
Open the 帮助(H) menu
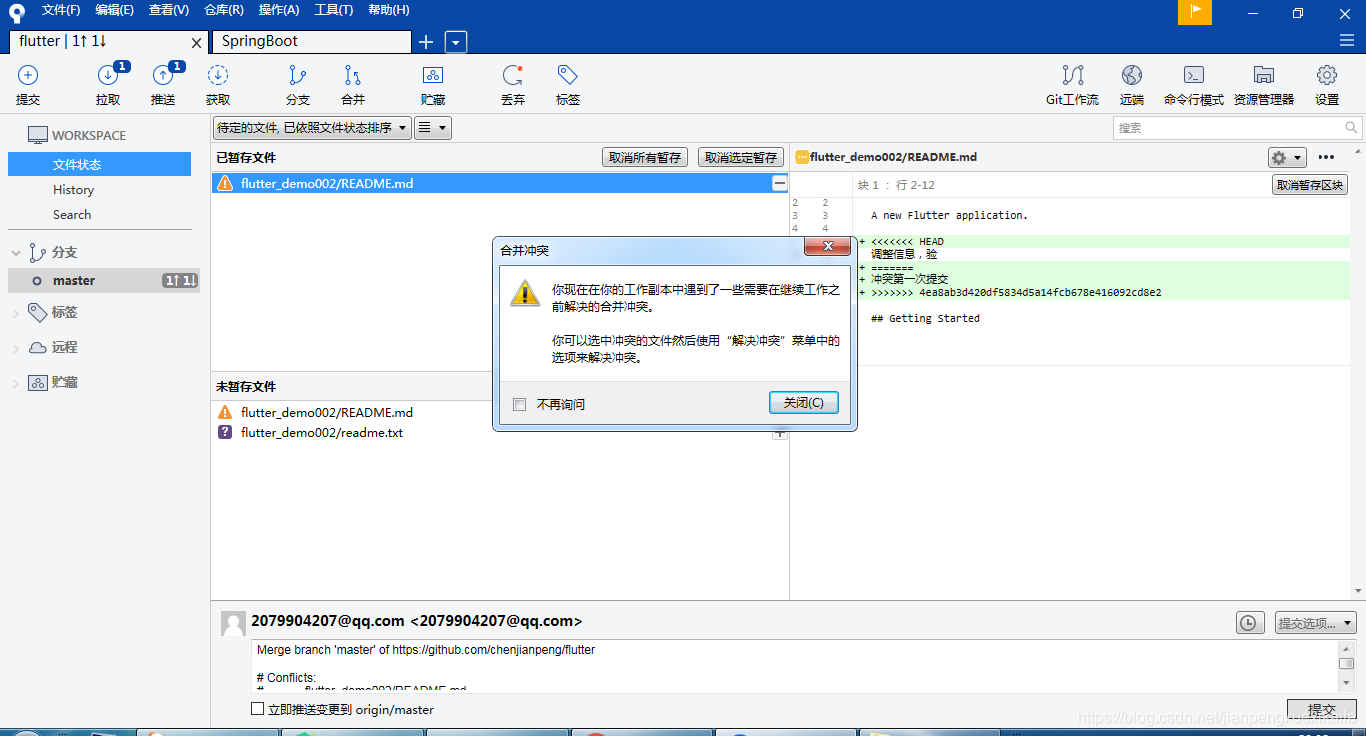pos(389,10)
